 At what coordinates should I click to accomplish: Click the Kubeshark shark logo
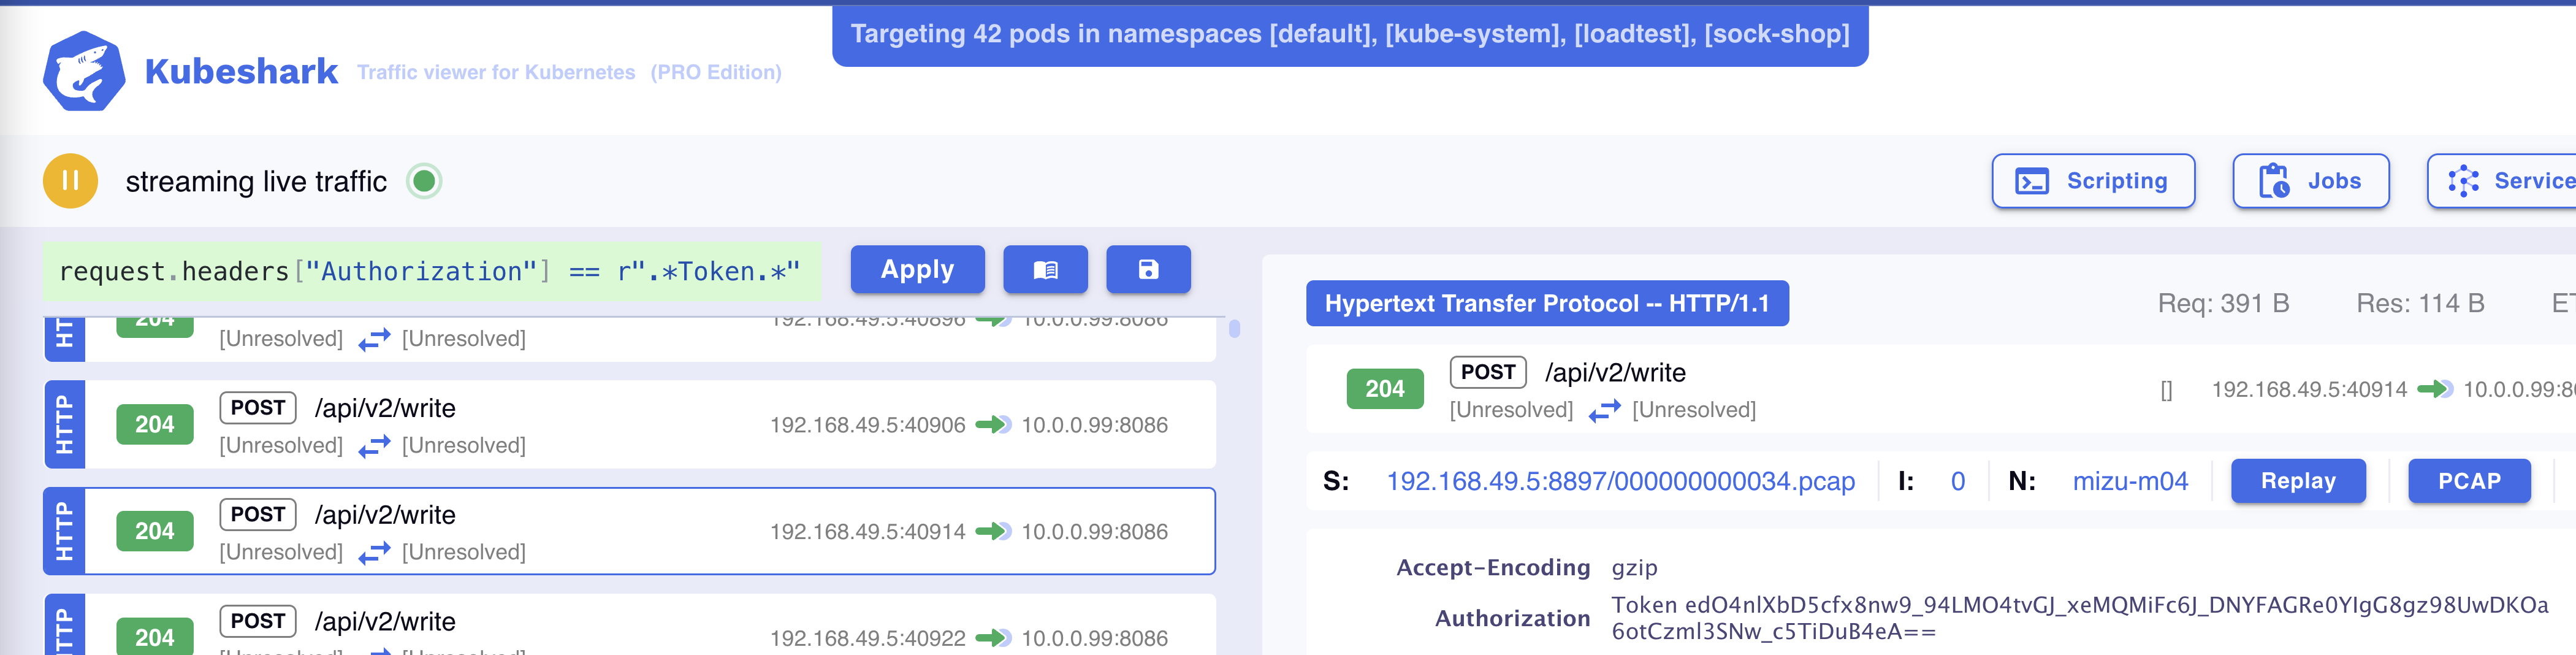85,70
